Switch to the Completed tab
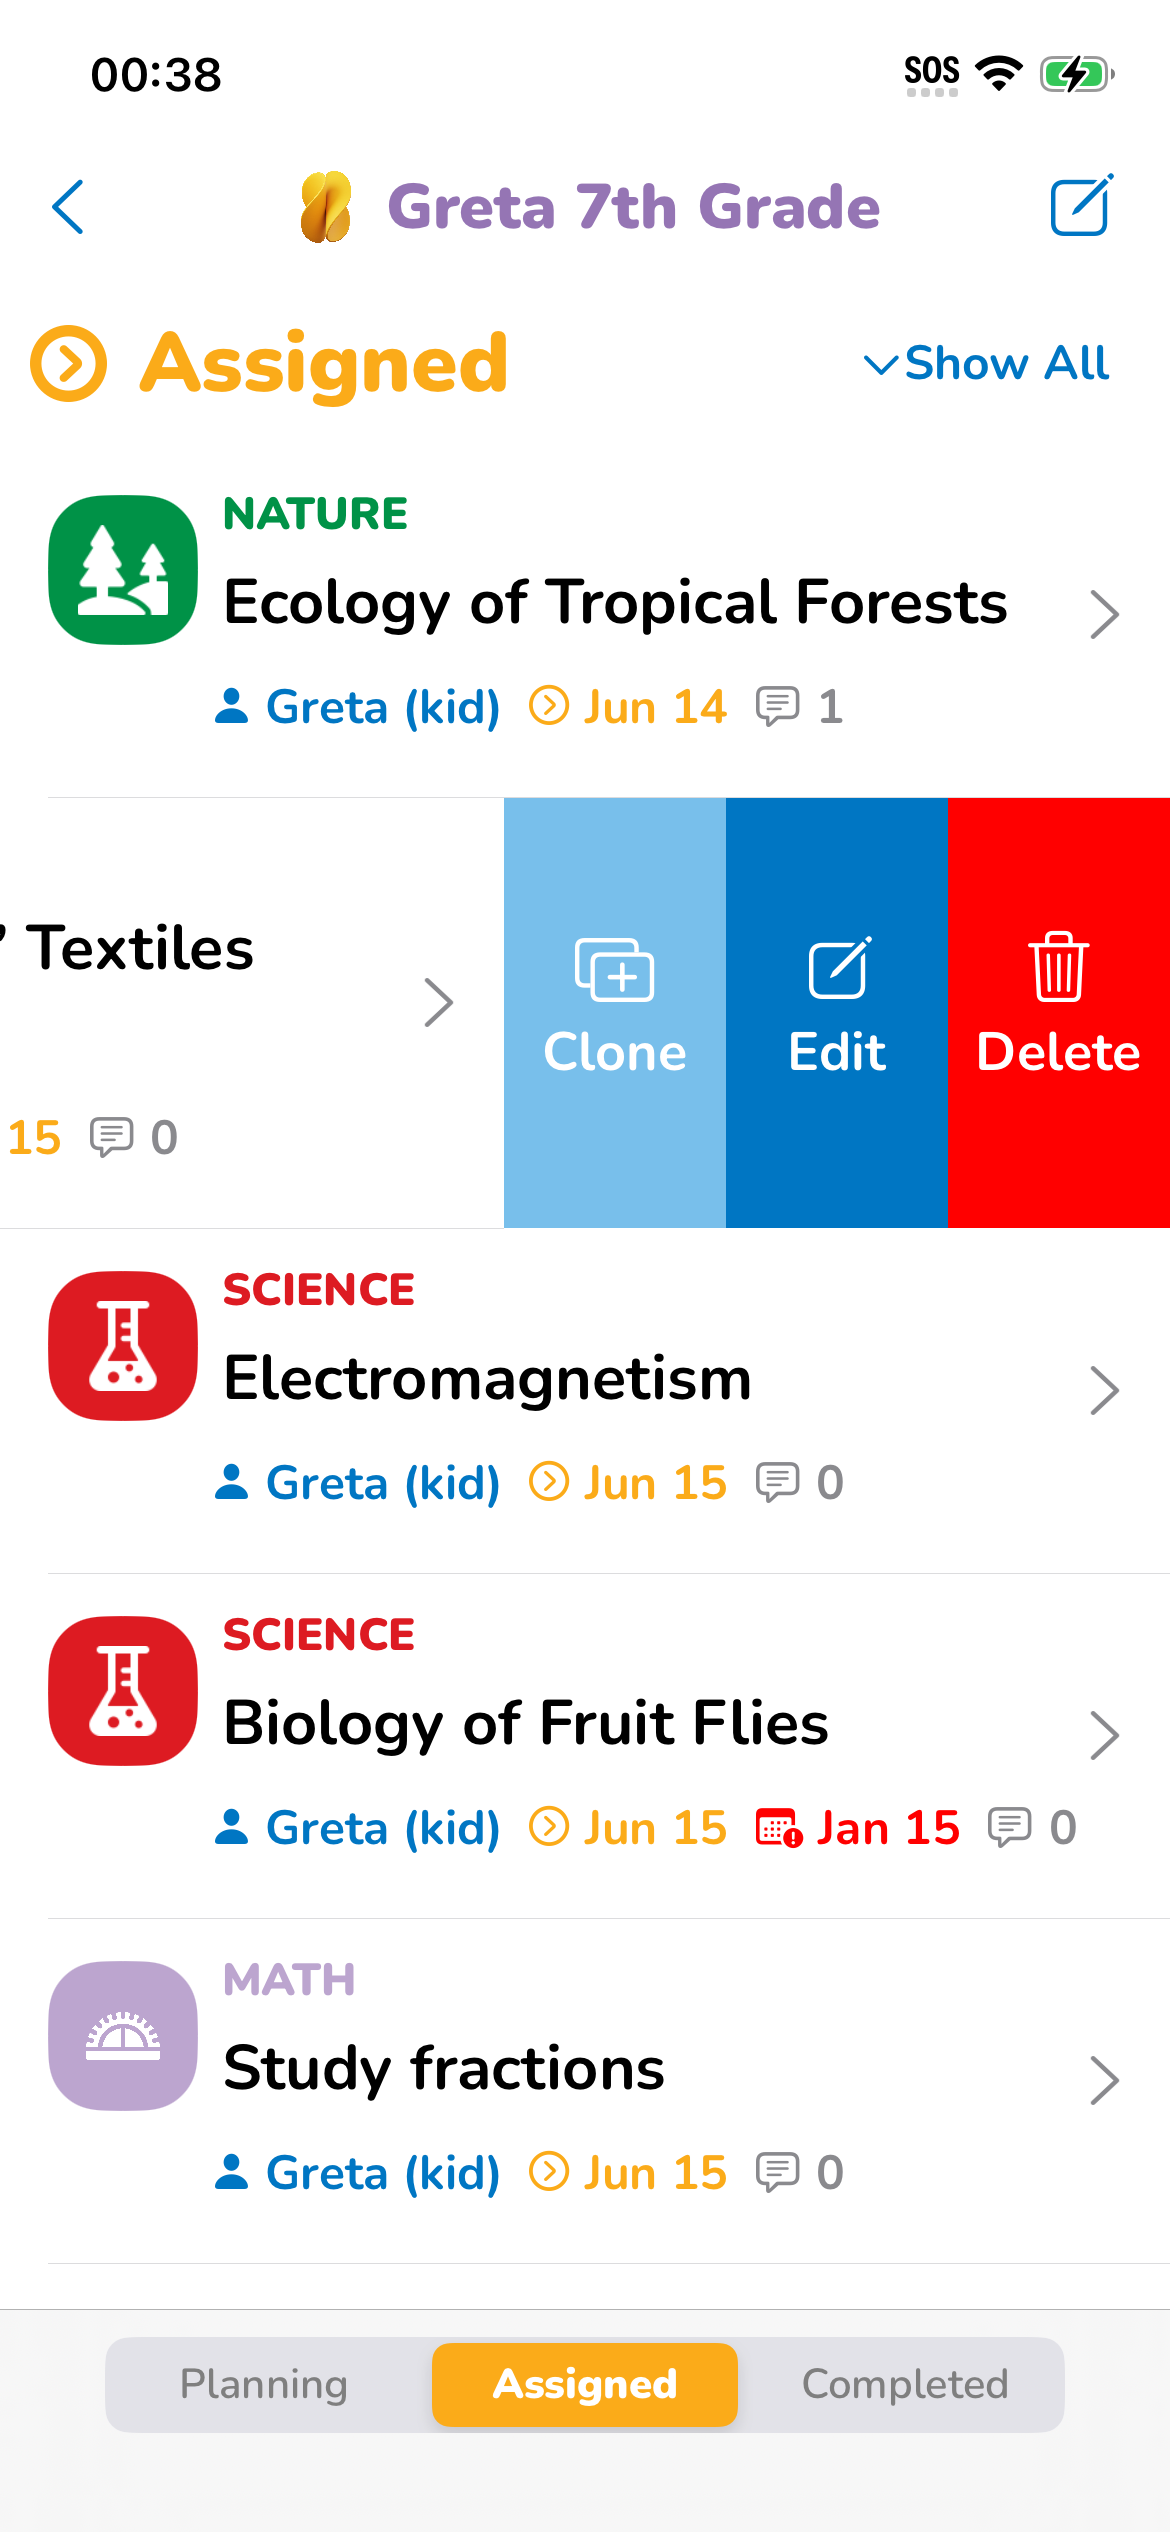This screenshot has height=2532, width=1170. tap(905, 2384)
